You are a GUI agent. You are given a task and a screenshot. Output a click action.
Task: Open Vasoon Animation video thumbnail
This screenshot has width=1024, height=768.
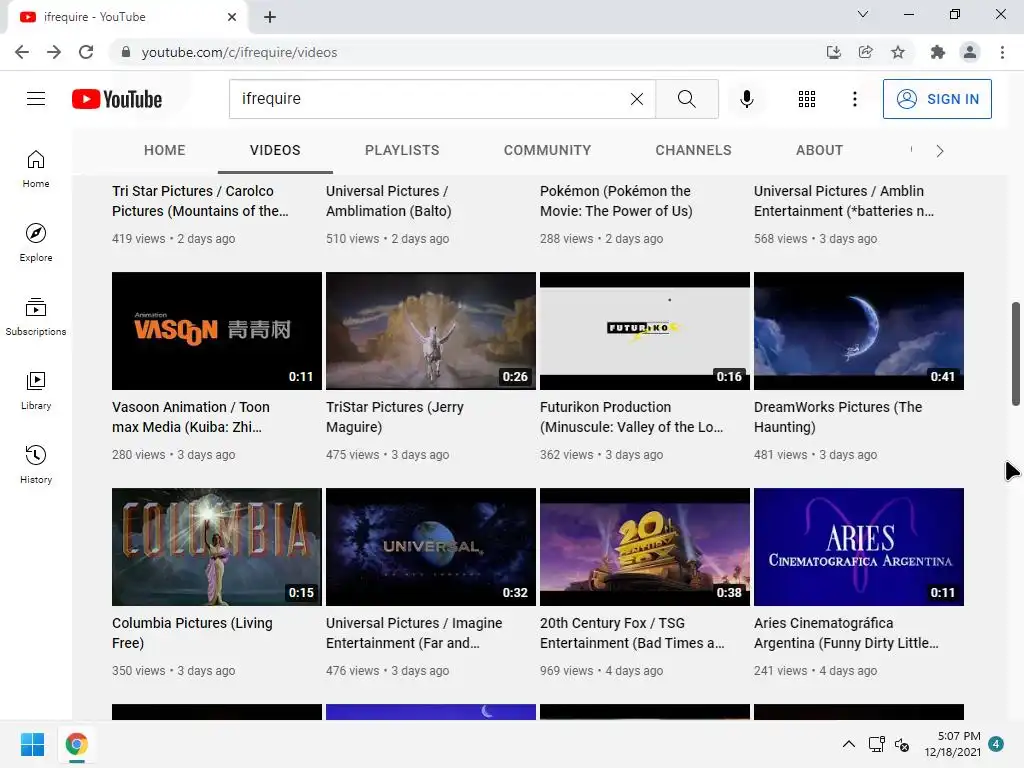[x=217, y=331]
